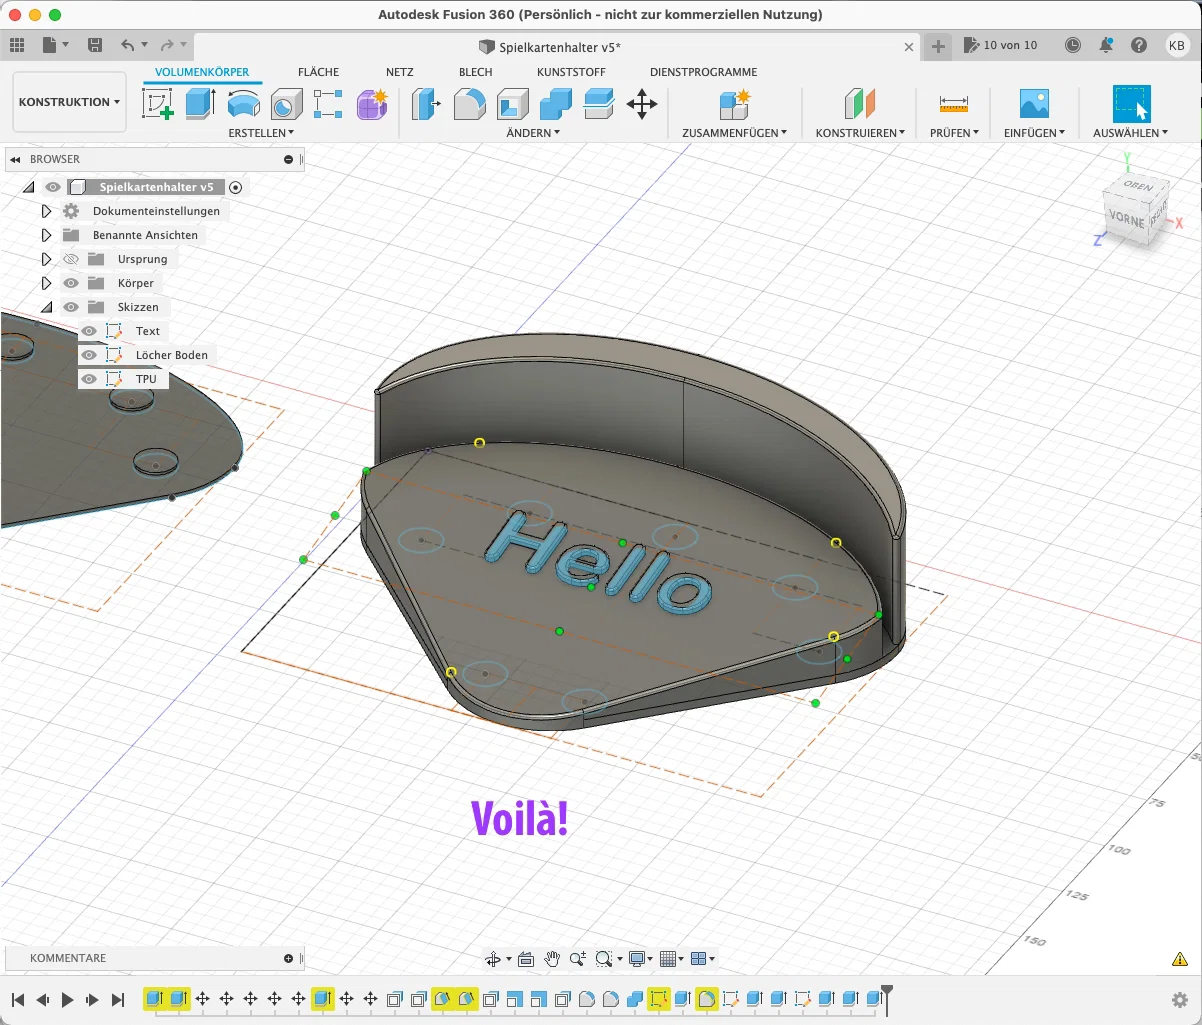Switch to the Kunststoff tab
This screenshot has width=1202, height=1025.
click(571, 72)
